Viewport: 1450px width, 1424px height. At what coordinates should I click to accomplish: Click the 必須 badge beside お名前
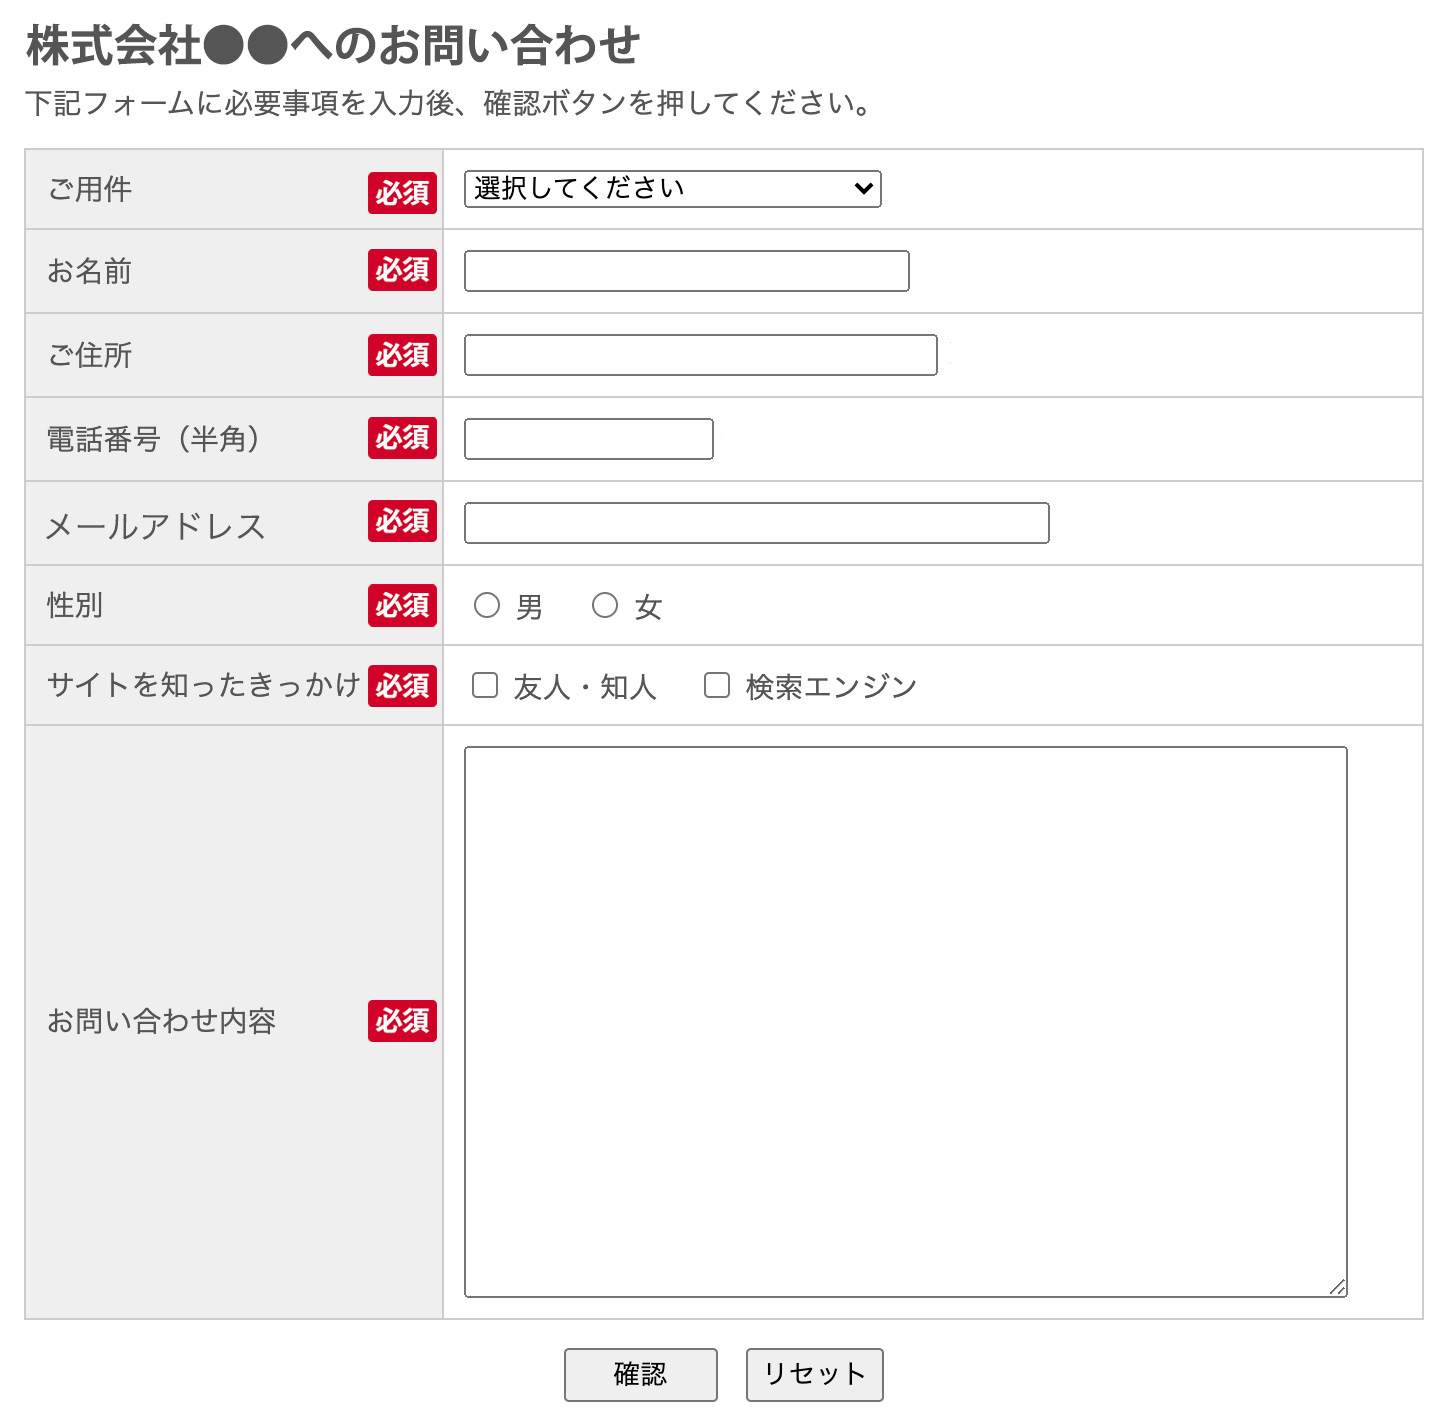[x=402, y=270]
